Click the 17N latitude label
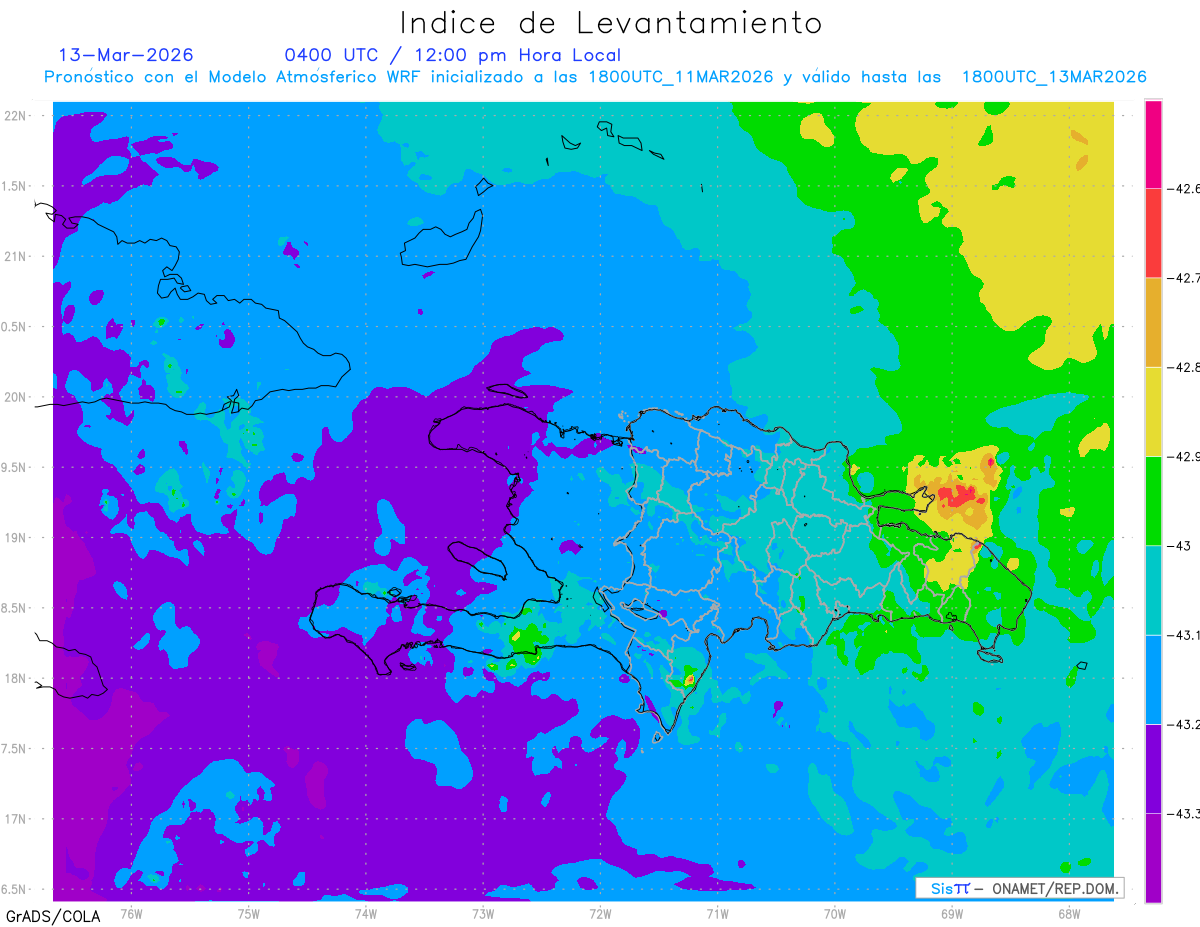Viewport: 1200px width, 927px height. (16, 819)
